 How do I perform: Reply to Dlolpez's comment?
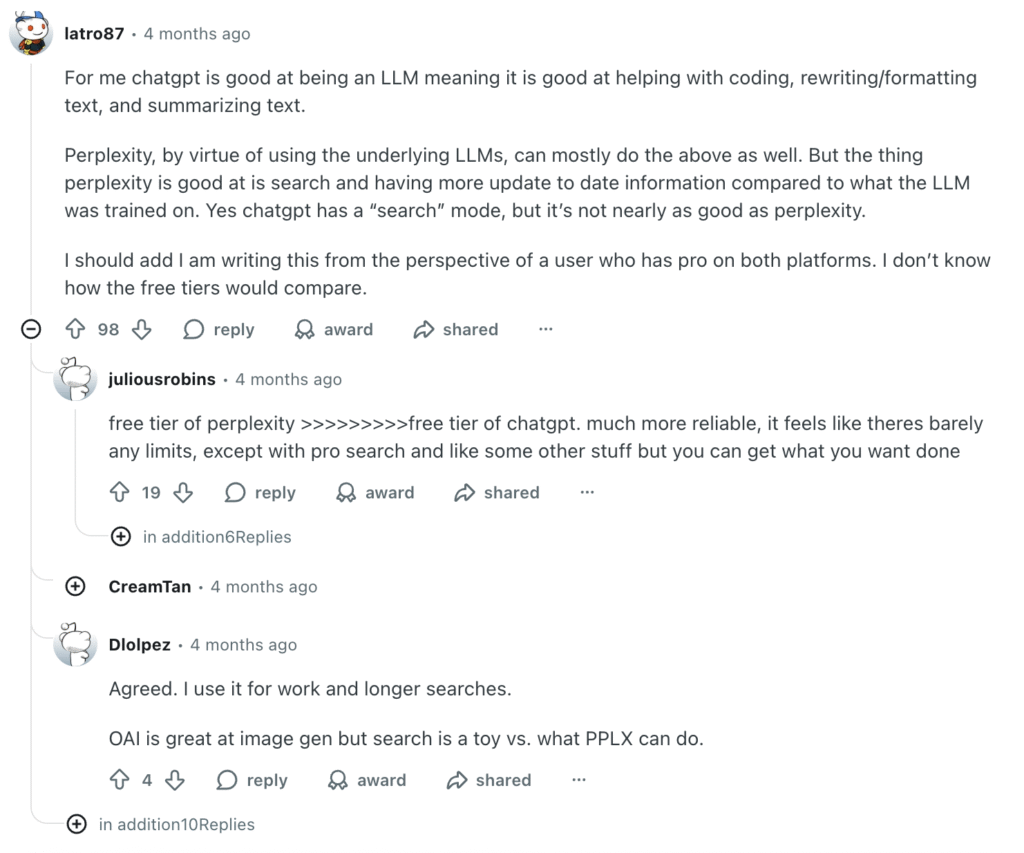point(253,780)
